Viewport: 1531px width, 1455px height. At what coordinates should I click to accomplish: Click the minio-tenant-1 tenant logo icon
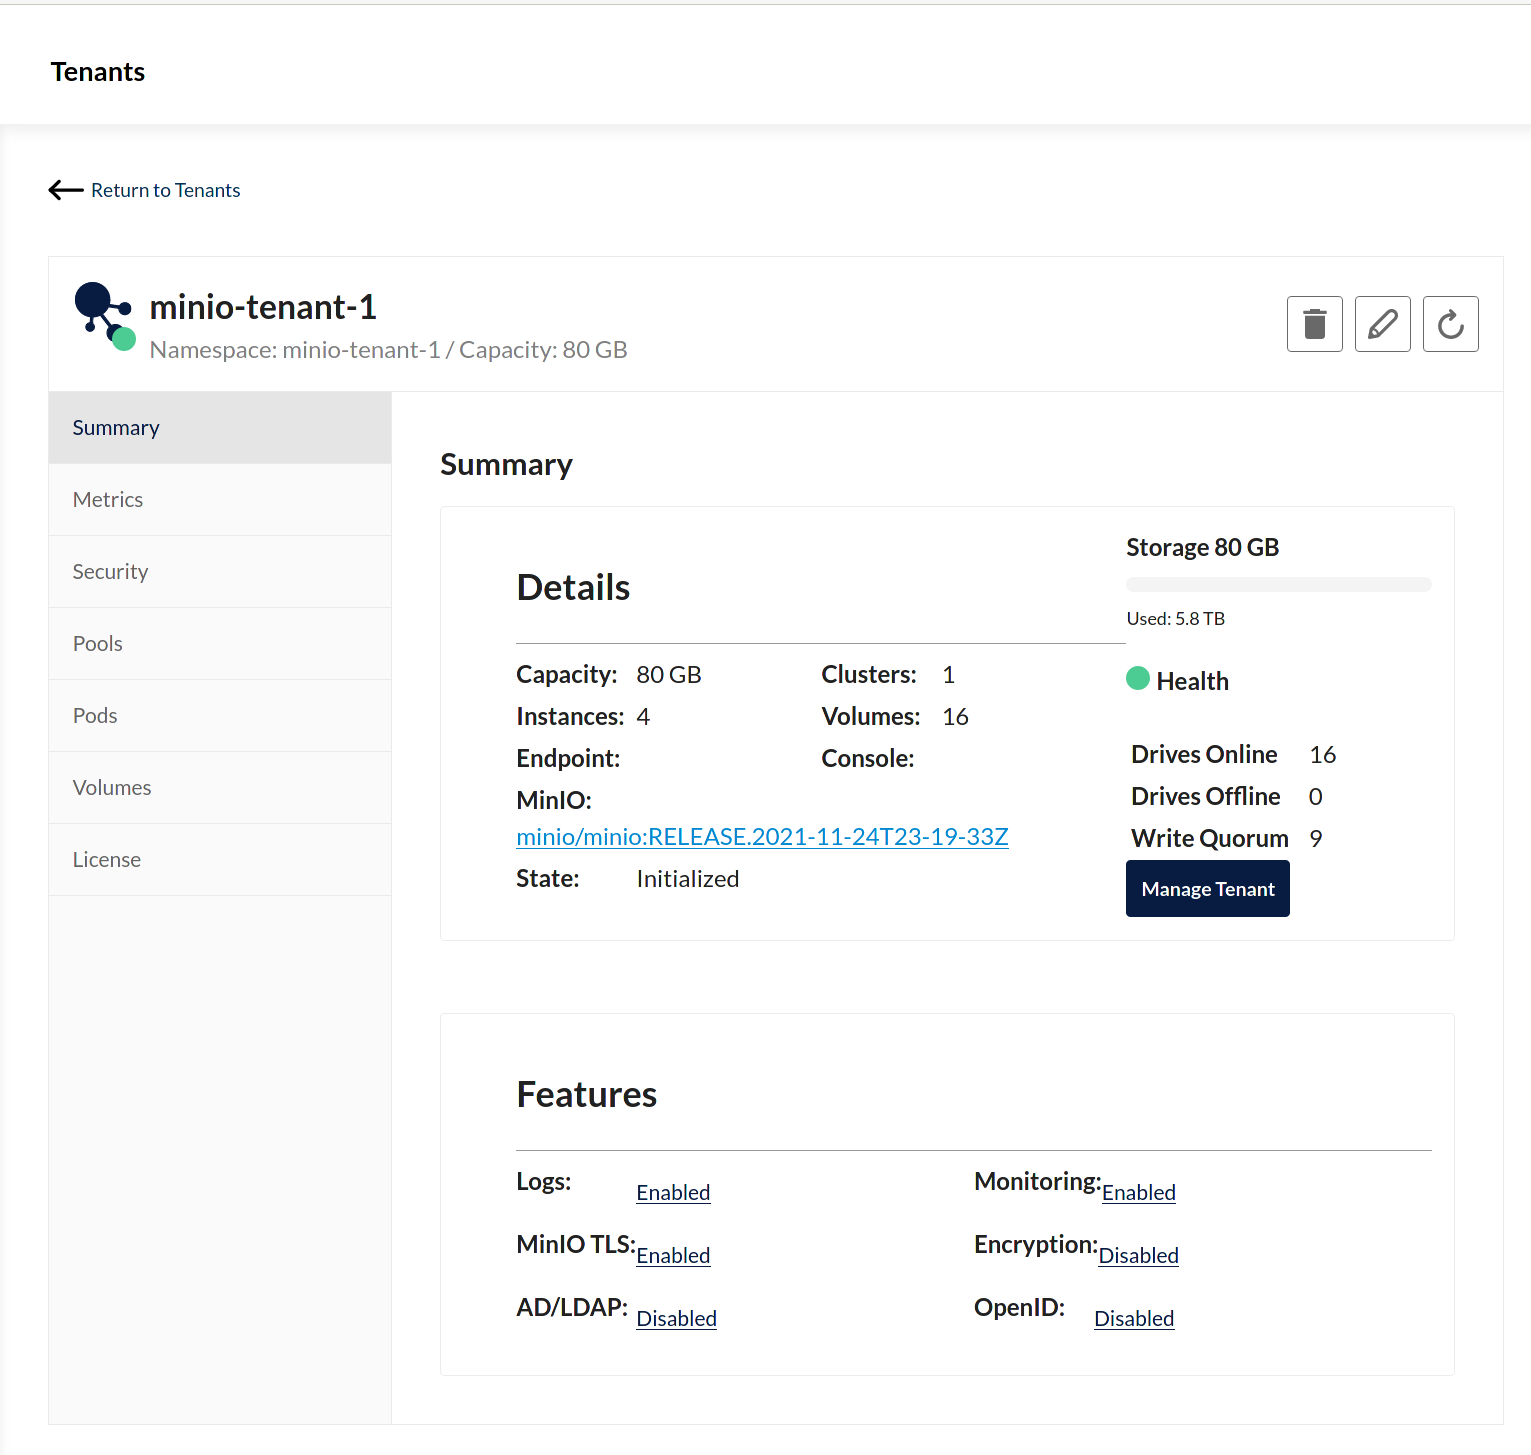click(104, 316)
